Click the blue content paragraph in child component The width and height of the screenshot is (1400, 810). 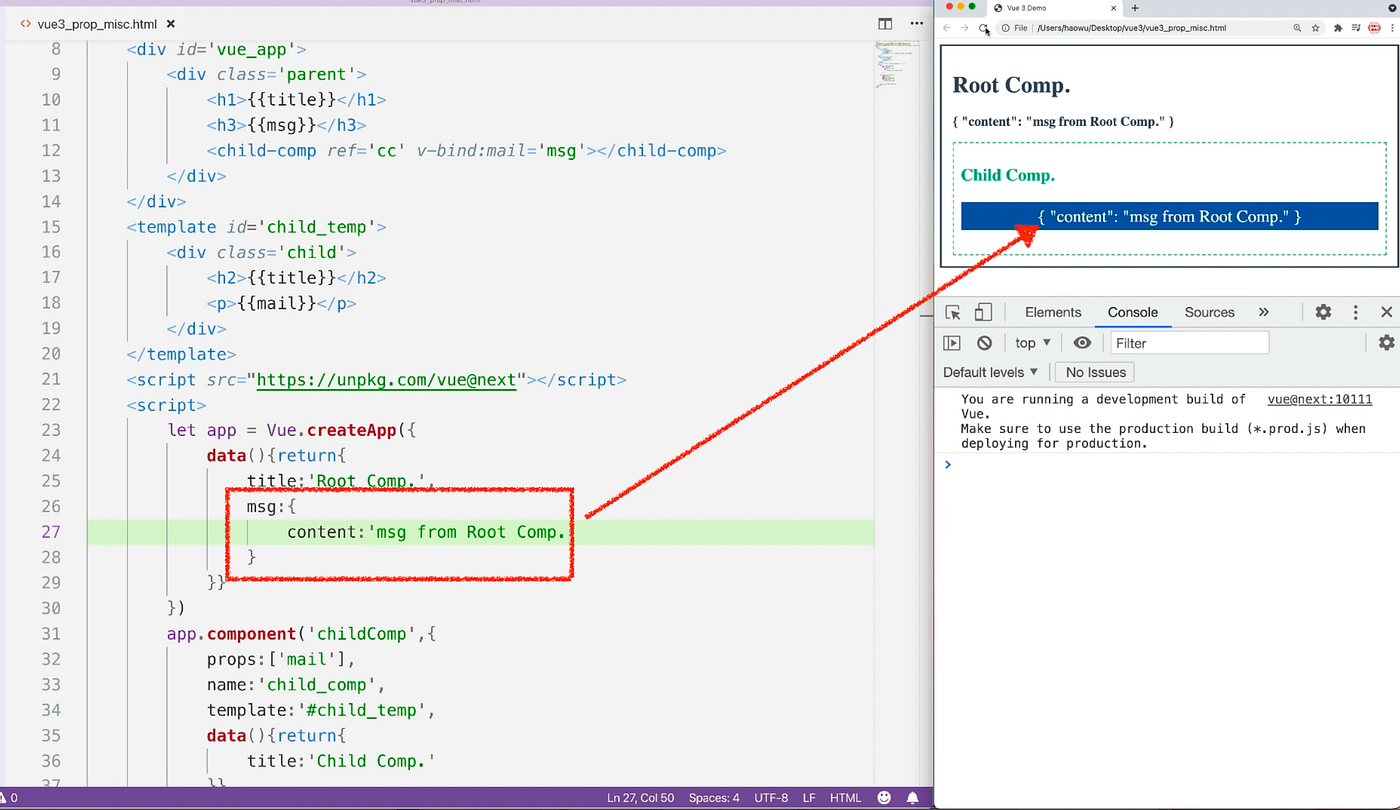point(1169,216)
